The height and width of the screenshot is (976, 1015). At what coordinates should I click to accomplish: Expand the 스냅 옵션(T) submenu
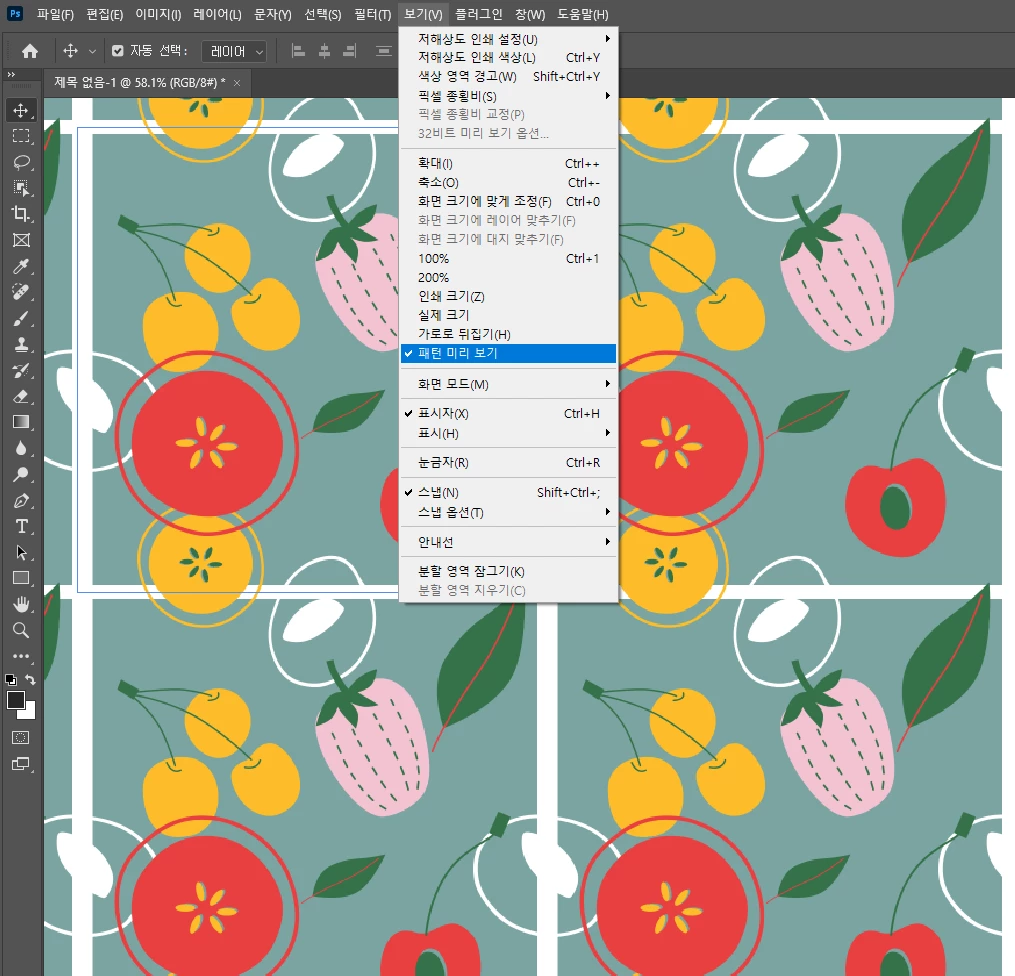[508, 512]
